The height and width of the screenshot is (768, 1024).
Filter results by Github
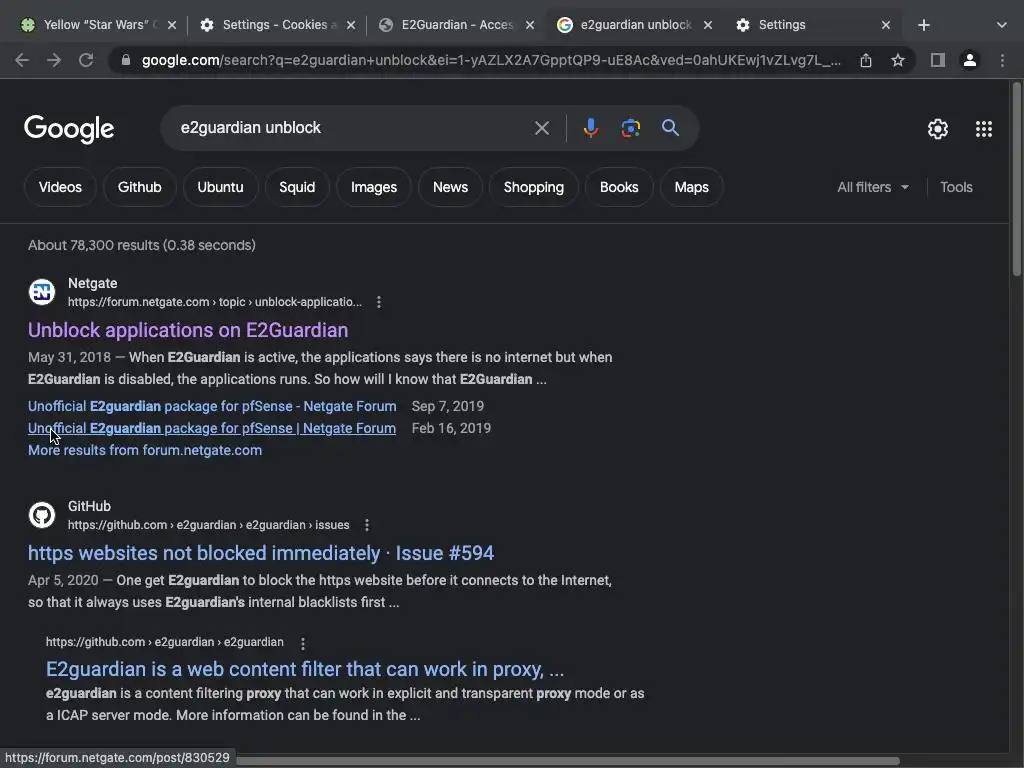click(x=140, y=187)
